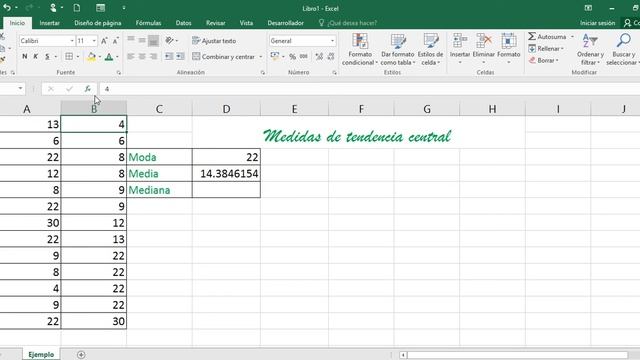Switch to the Insertar tab
This screenshot has height=360, width=640.
49,23
